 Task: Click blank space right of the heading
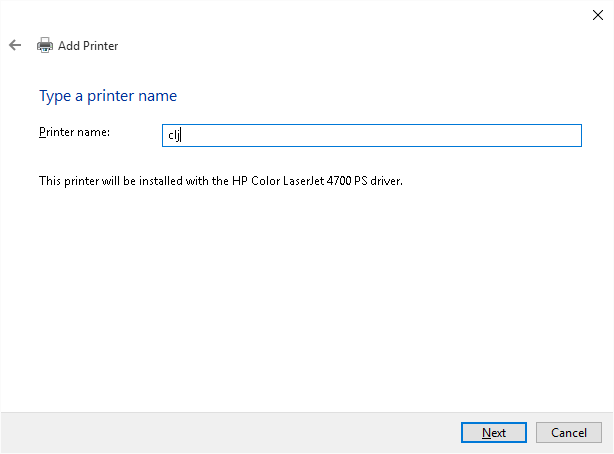coord(400,96)
